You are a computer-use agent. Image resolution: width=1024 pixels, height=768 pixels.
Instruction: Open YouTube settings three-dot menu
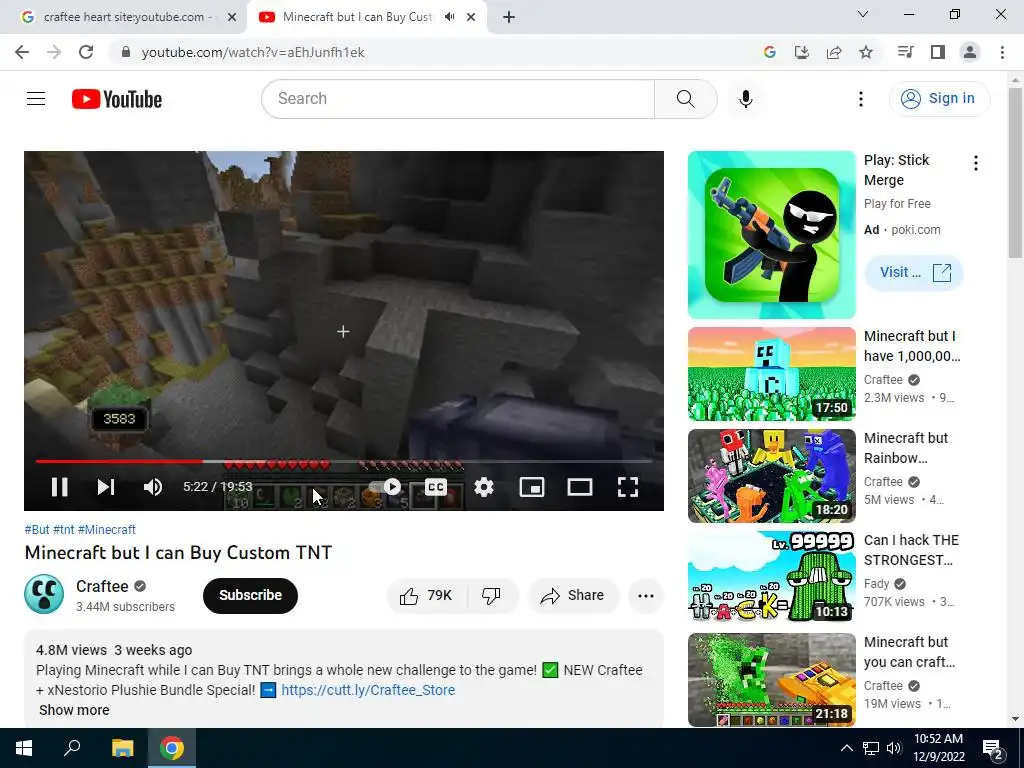point(861,99)
